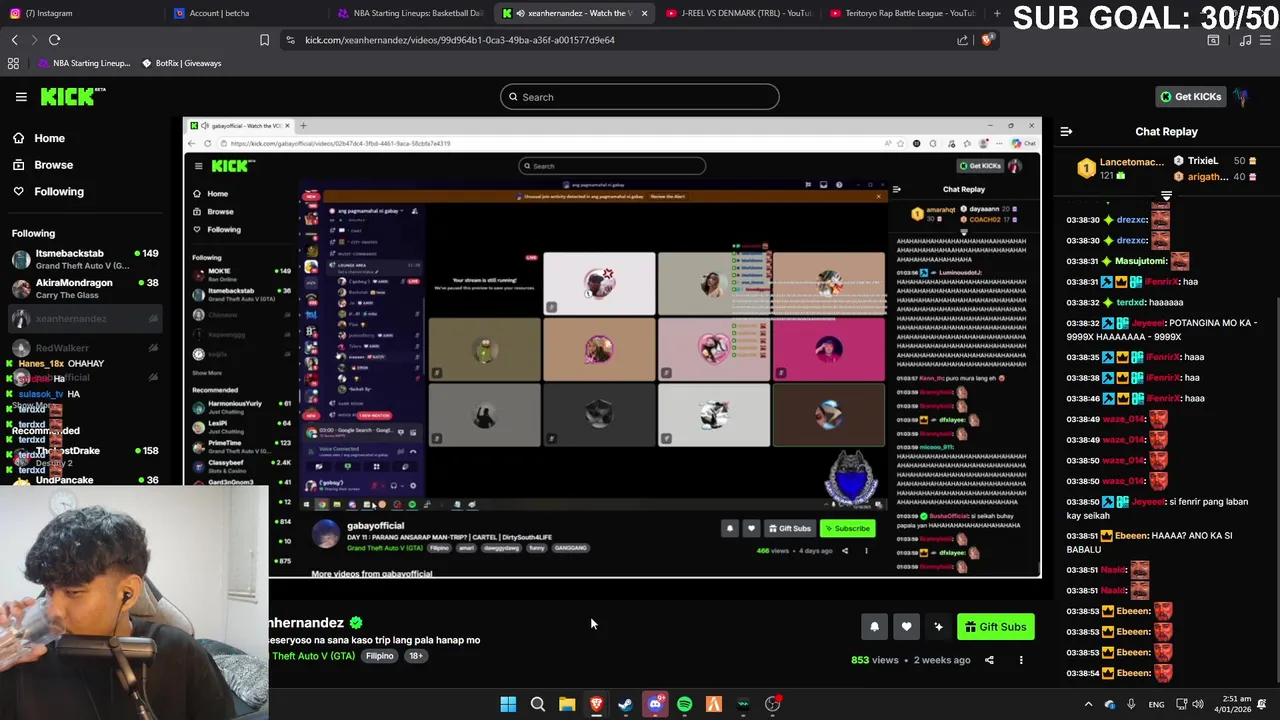
Task: Reload the current page
Action: pyautogui.click(x=54, y=40)
